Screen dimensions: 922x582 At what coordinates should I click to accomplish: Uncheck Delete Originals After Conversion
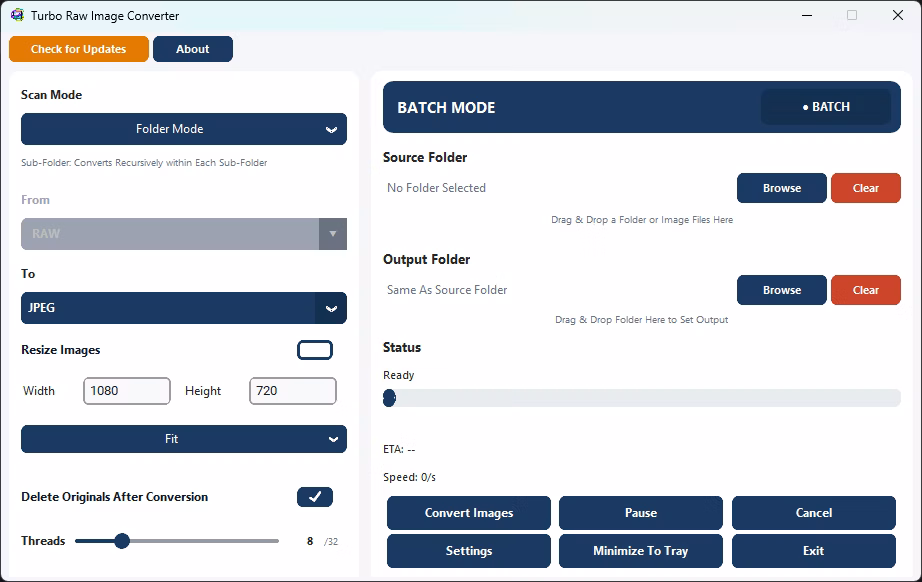[x=315, y=497]
